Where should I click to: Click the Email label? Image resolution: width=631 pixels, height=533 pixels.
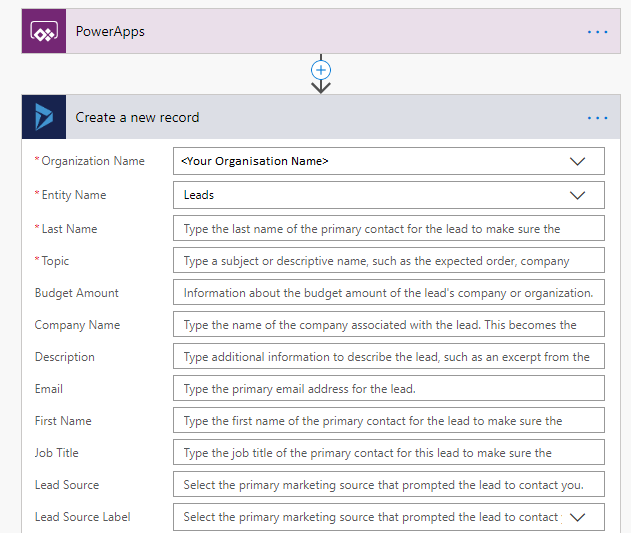[49, 389]
